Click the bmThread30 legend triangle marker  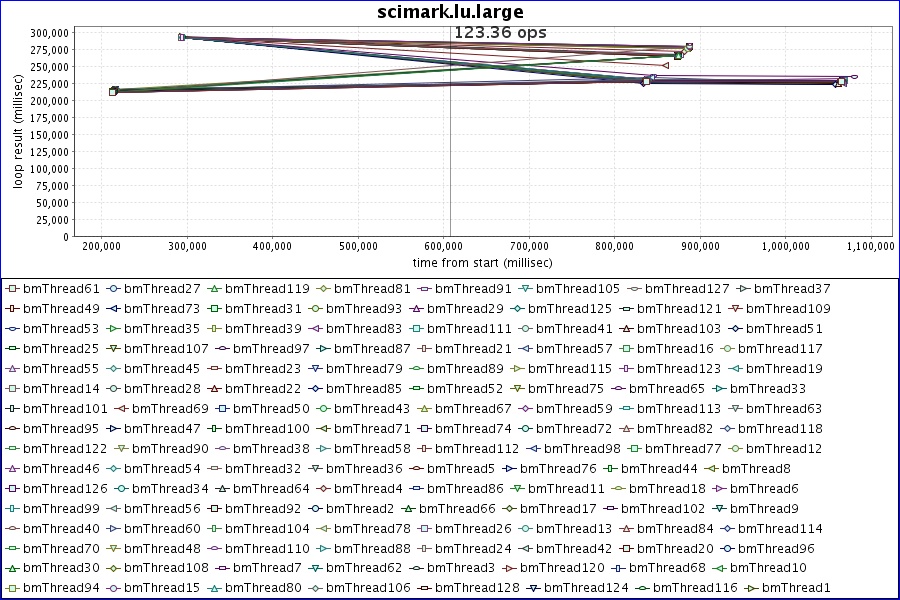[x=12, y=568]
